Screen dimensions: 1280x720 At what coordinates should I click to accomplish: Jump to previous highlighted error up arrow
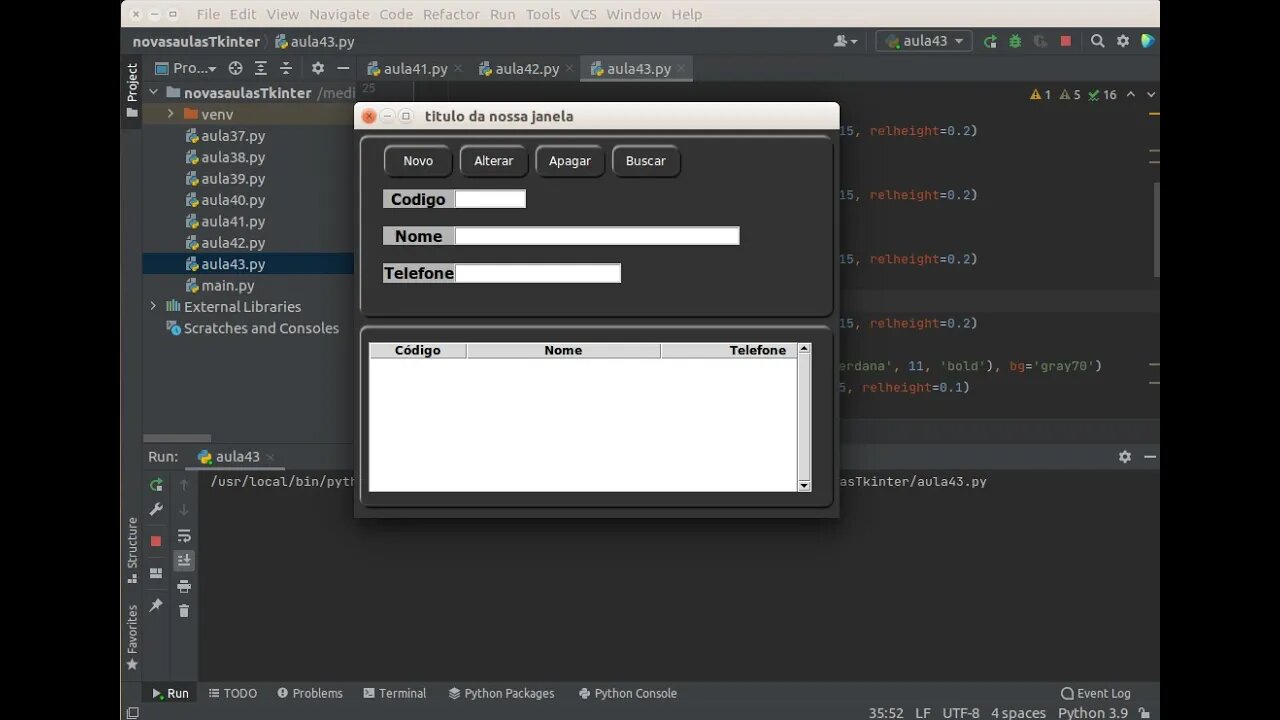(x=1131, y=95)
